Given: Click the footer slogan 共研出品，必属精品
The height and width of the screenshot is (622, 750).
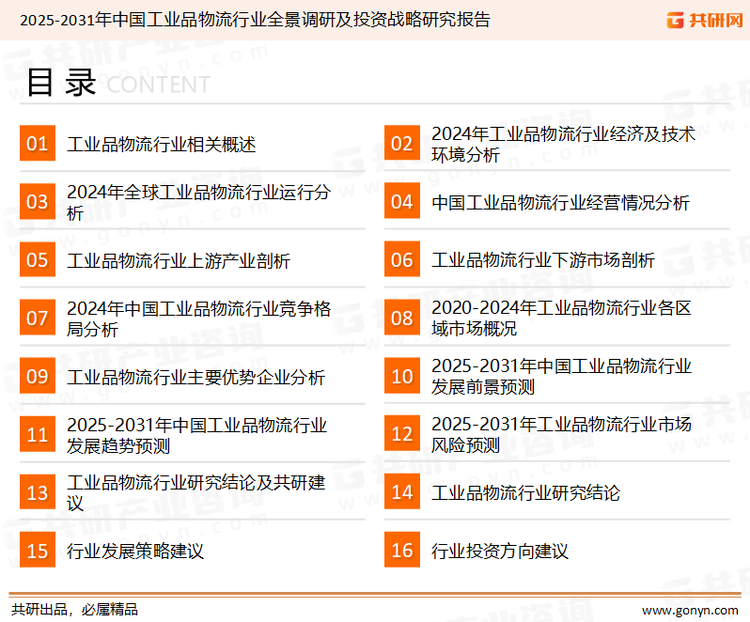Looking at the screenshot, I should 75,610.
